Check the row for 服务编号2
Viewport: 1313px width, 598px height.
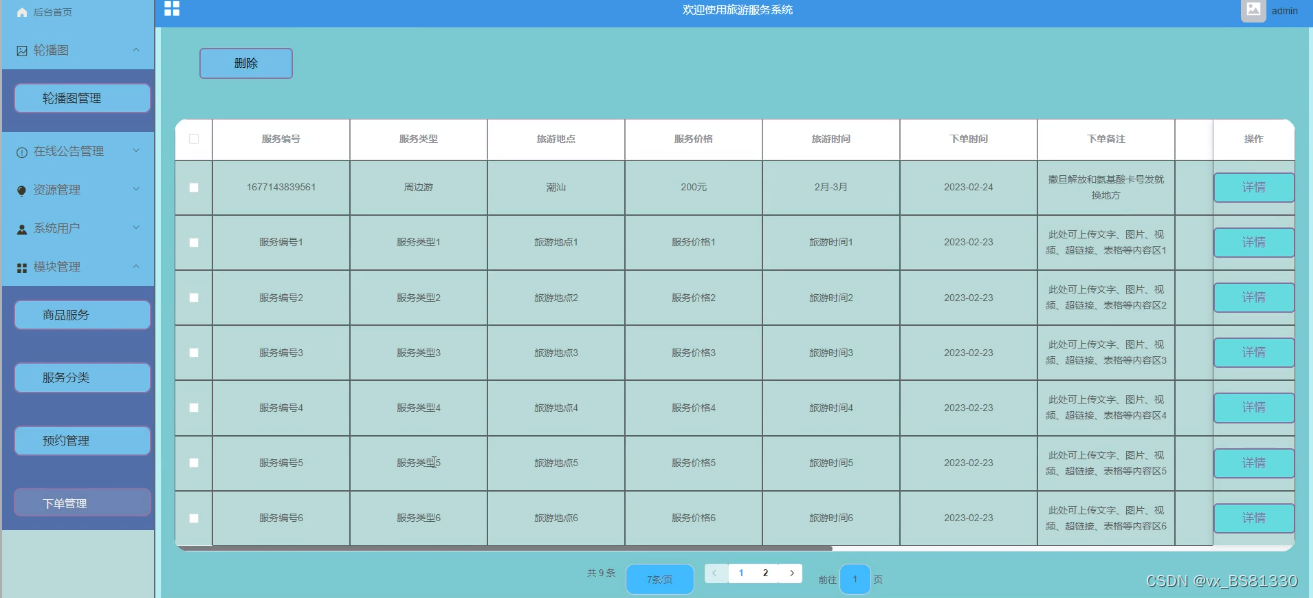(194, 297)
